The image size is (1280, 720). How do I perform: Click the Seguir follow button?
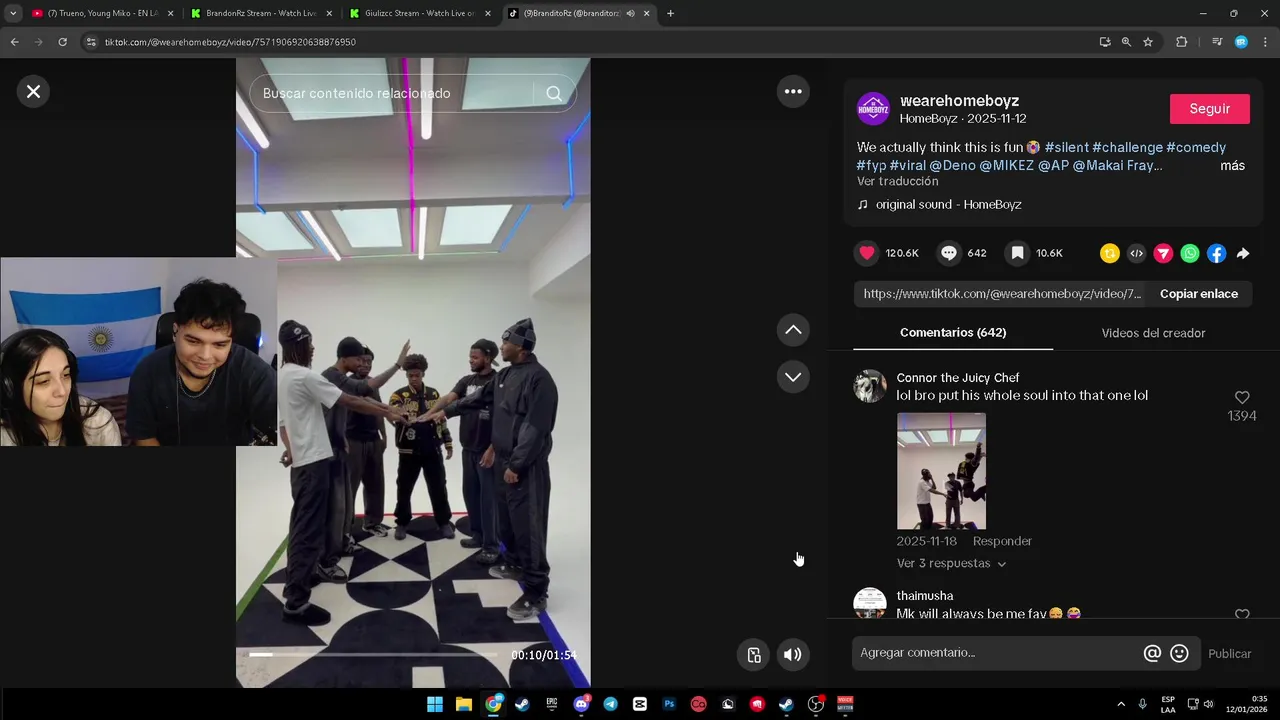point(1210,109)
